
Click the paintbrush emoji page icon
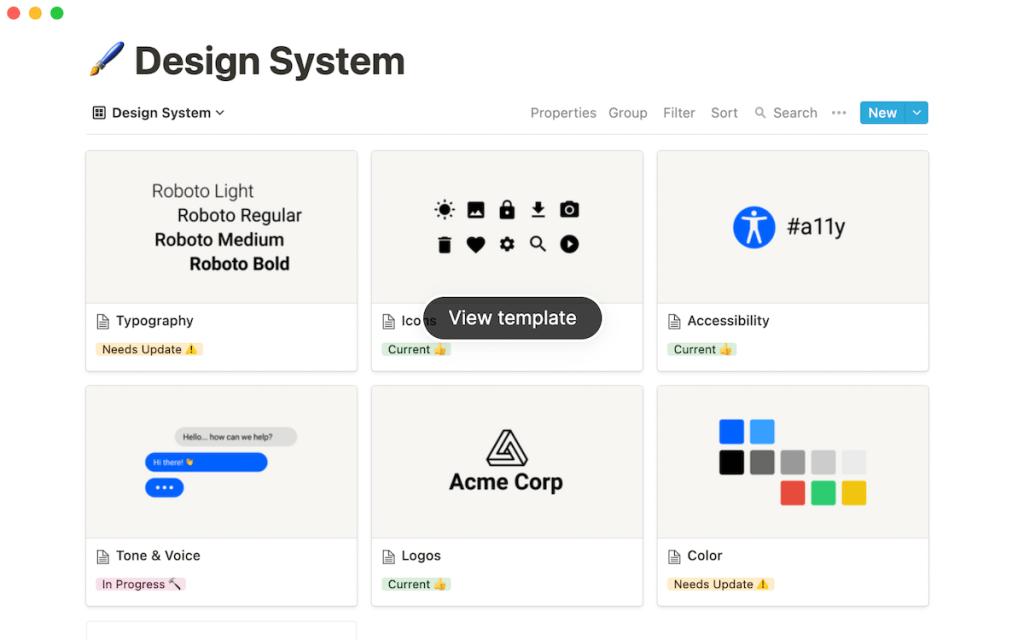pyautogui.click(x=106, y=59)
